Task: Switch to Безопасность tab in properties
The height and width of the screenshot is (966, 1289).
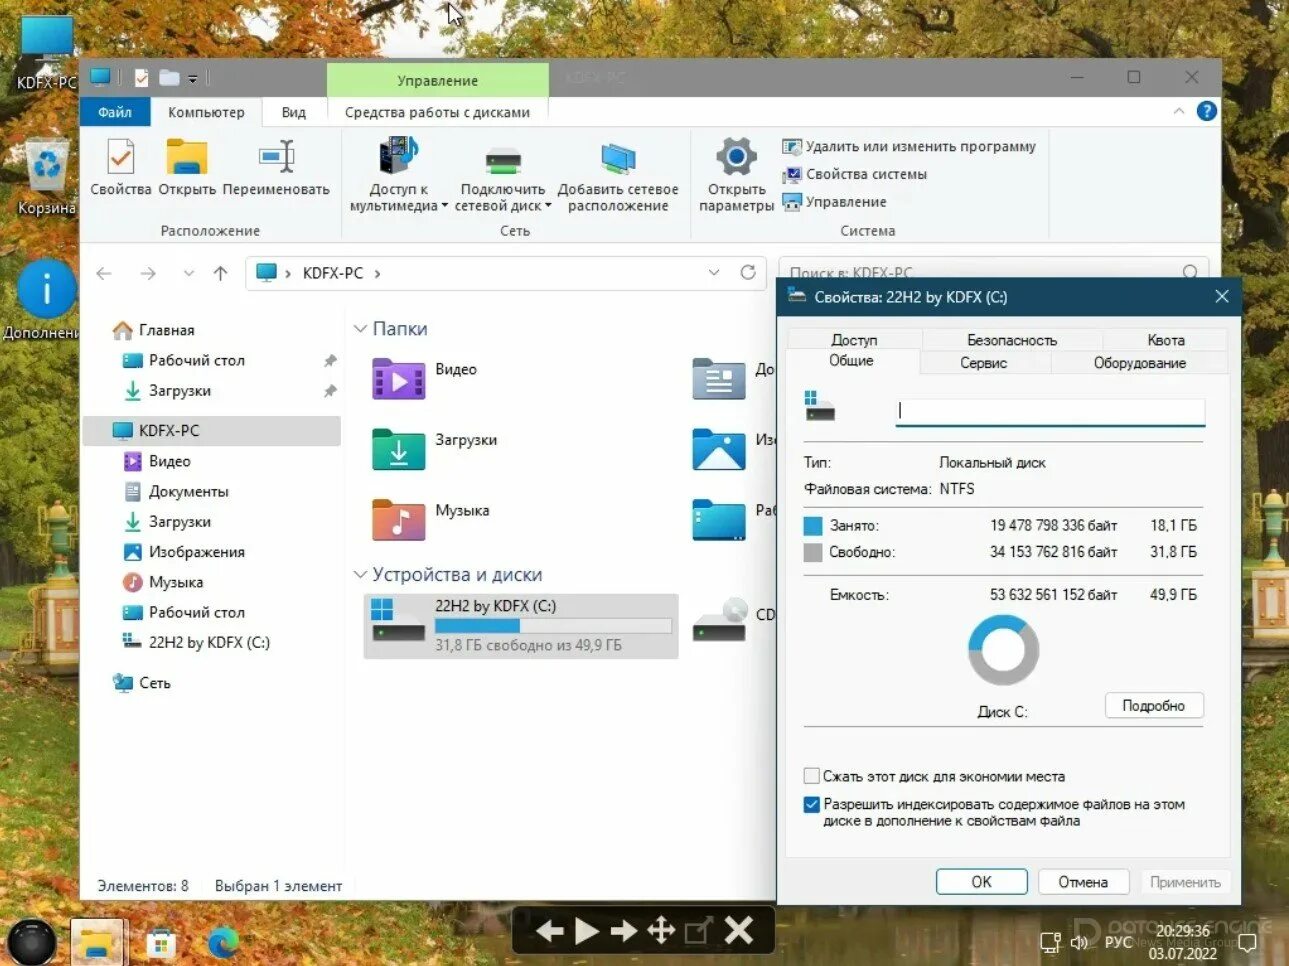Action: [x=1011, y=340]
